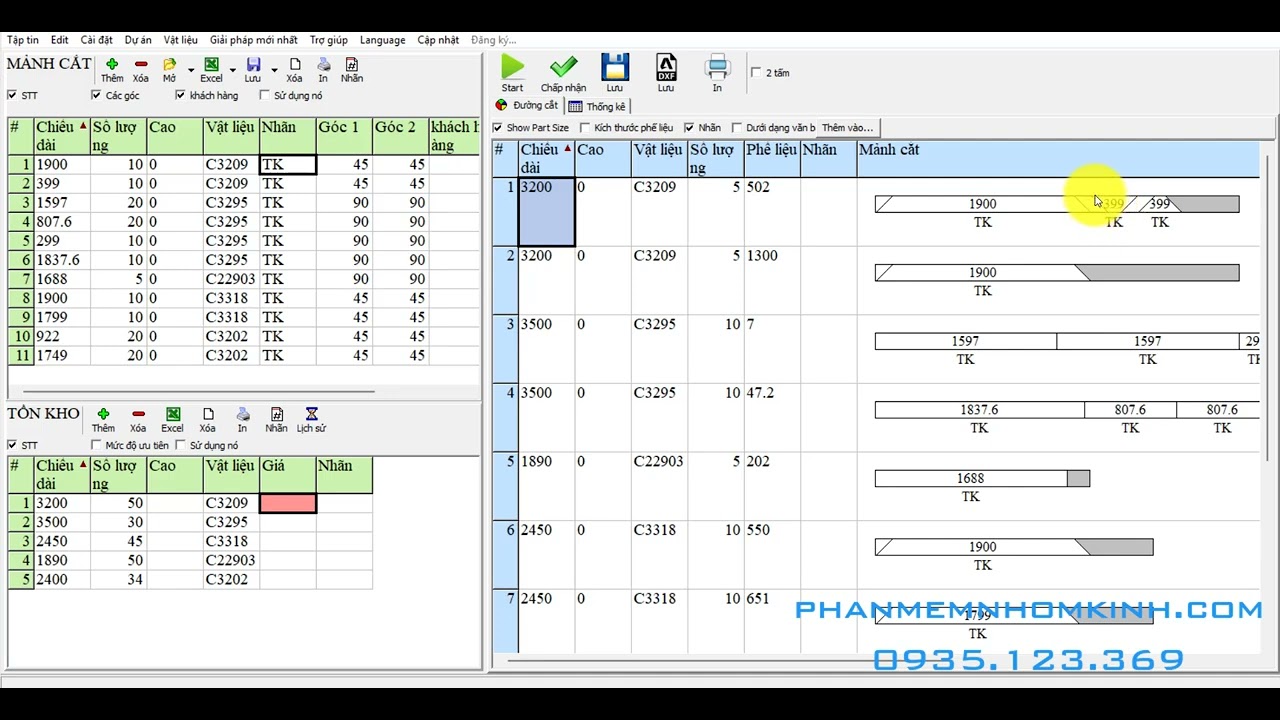1280x720 pixels.
Task: Click the 1688 part bar in cutting diagram
Action: click(x=970, y=479)
